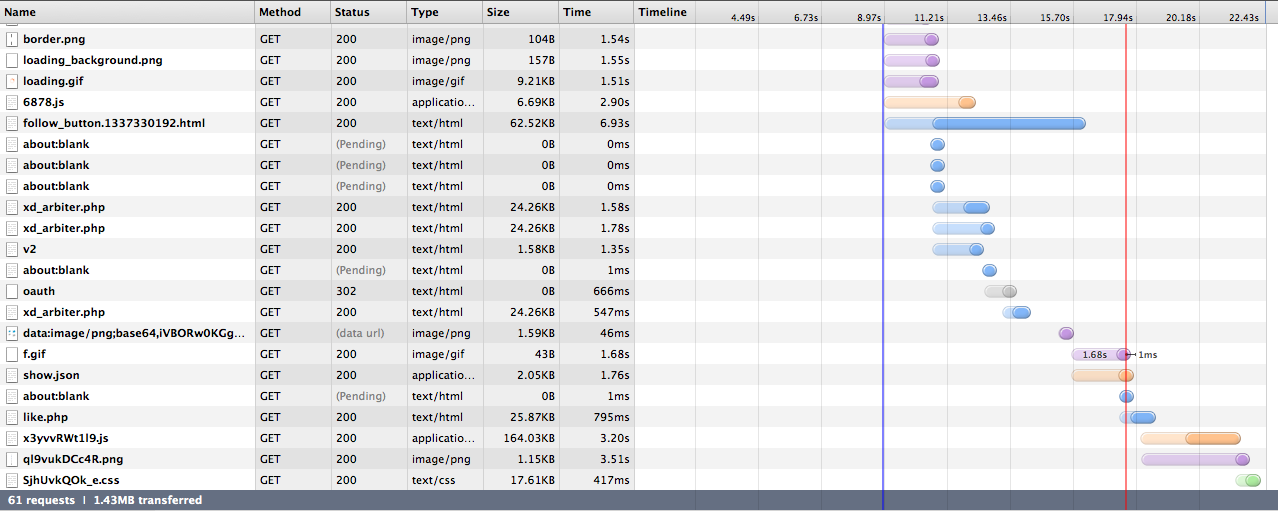Click the green SjhUvkQOk_e.css timeline bar
This screenshot has width=1278, height=511.
(x=1248, y=480)
